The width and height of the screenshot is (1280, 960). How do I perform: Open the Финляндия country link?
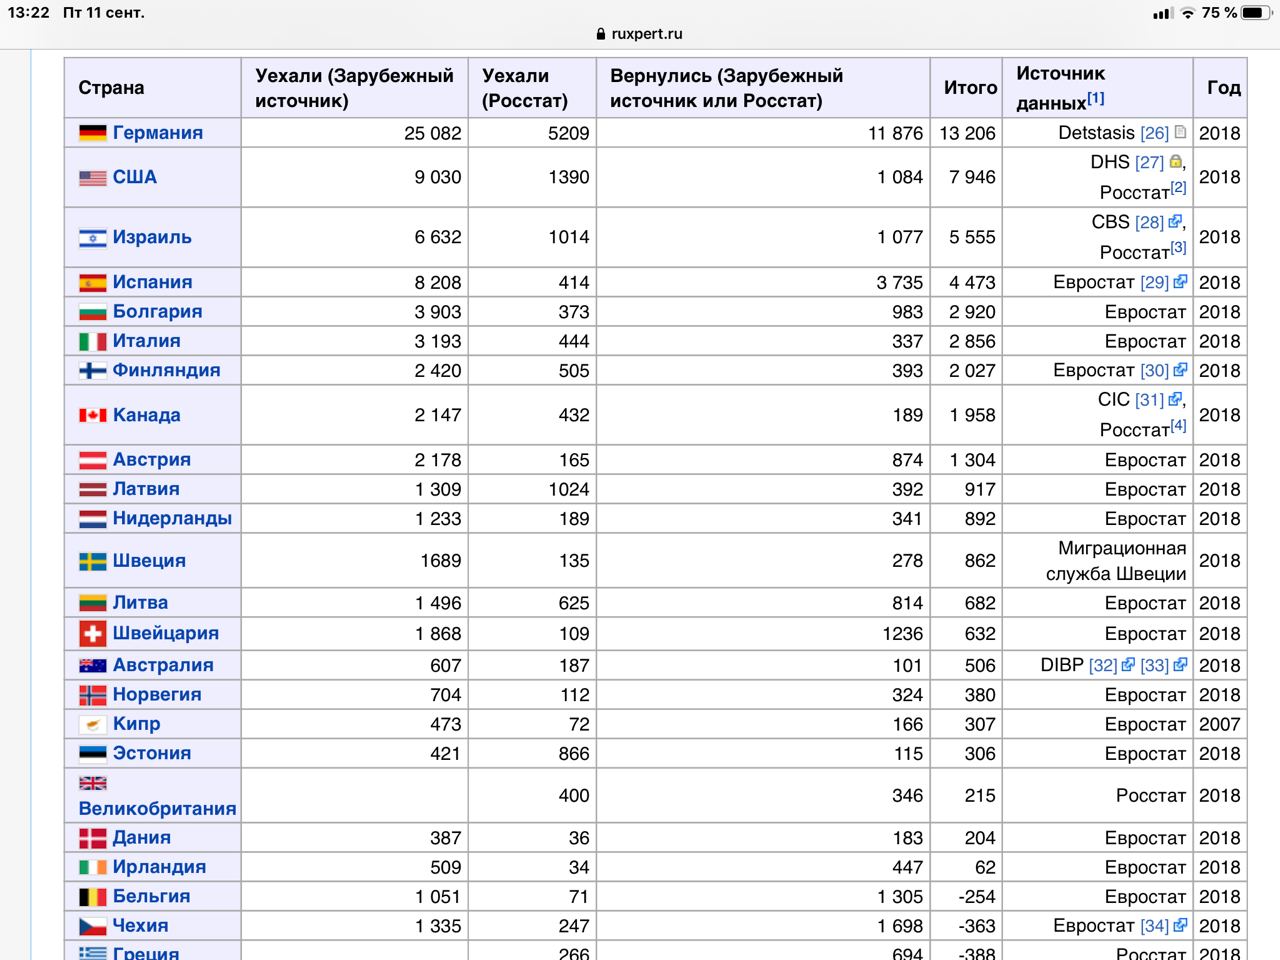pyautogui.click(x=167, y=370)
